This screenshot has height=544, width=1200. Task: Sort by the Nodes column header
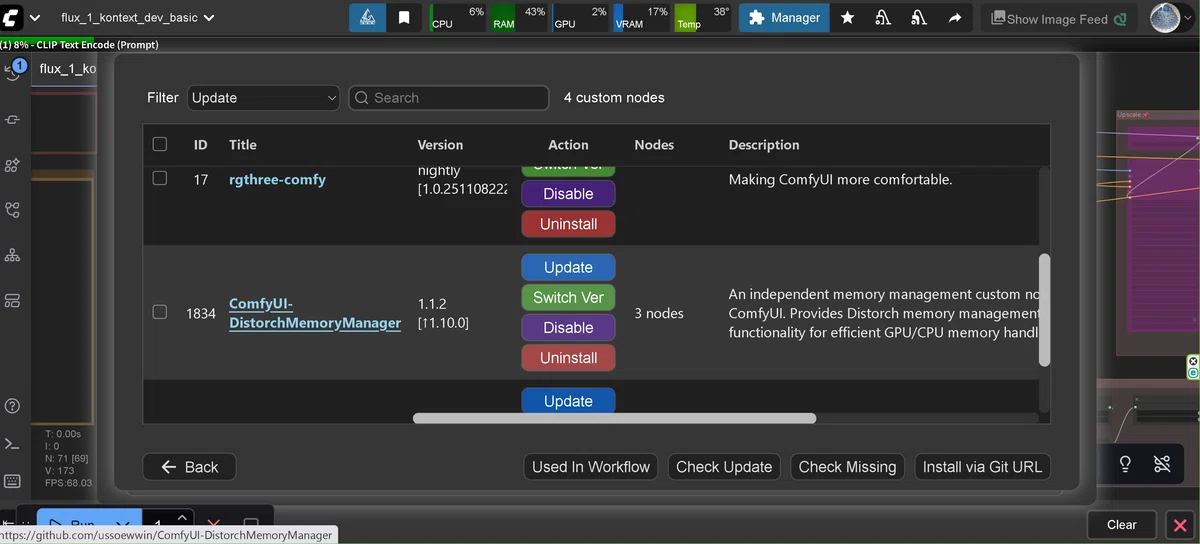(654, 145)
